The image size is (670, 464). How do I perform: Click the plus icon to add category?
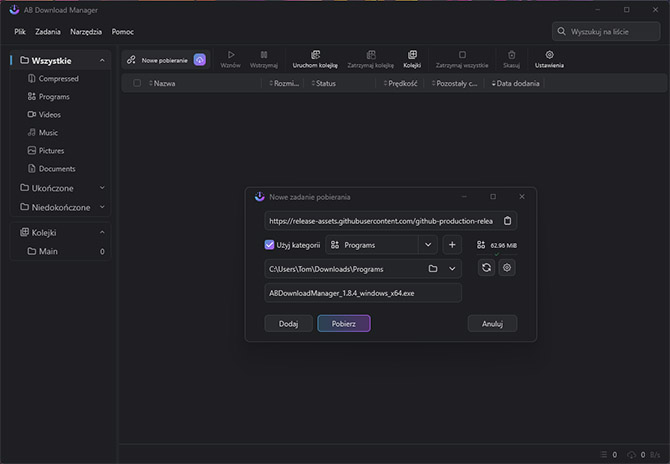pos(452,244)
